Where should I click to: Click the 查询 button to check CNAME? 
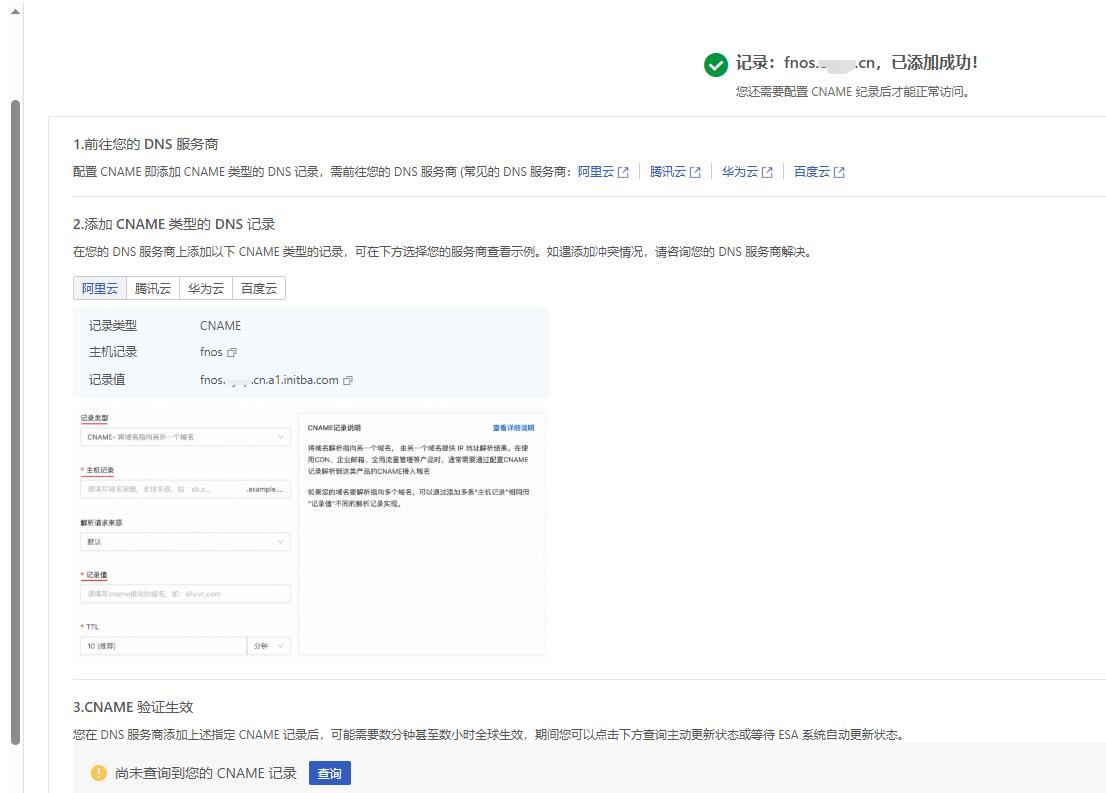point(329,772)
